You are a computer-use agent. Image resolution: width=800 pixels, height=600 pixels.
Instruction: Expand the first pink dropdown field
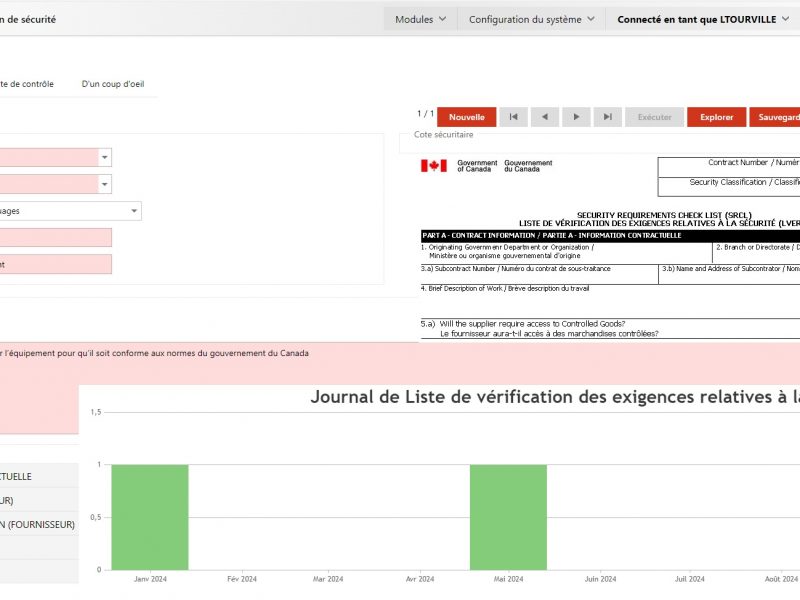(105, 158)
